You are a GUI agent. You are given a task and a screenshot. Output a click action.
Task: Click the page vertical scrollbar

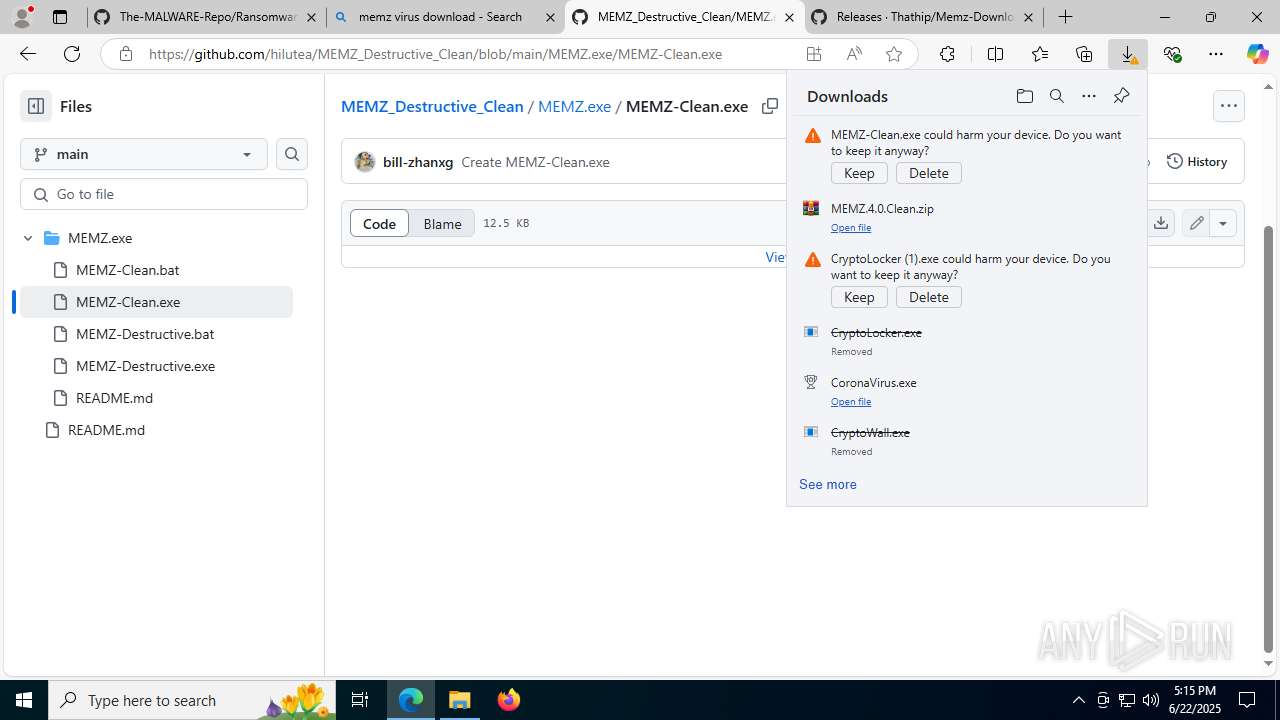[x=1269, y=439]
